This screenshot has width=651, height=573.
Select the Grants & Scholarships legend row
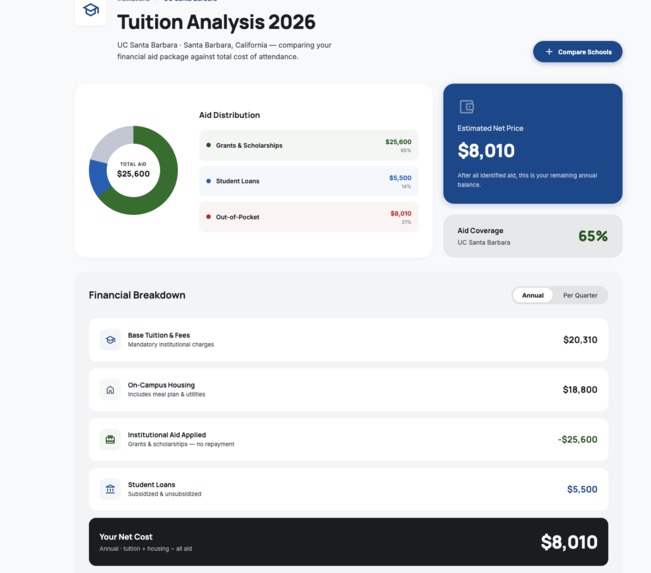pos(308,145)
